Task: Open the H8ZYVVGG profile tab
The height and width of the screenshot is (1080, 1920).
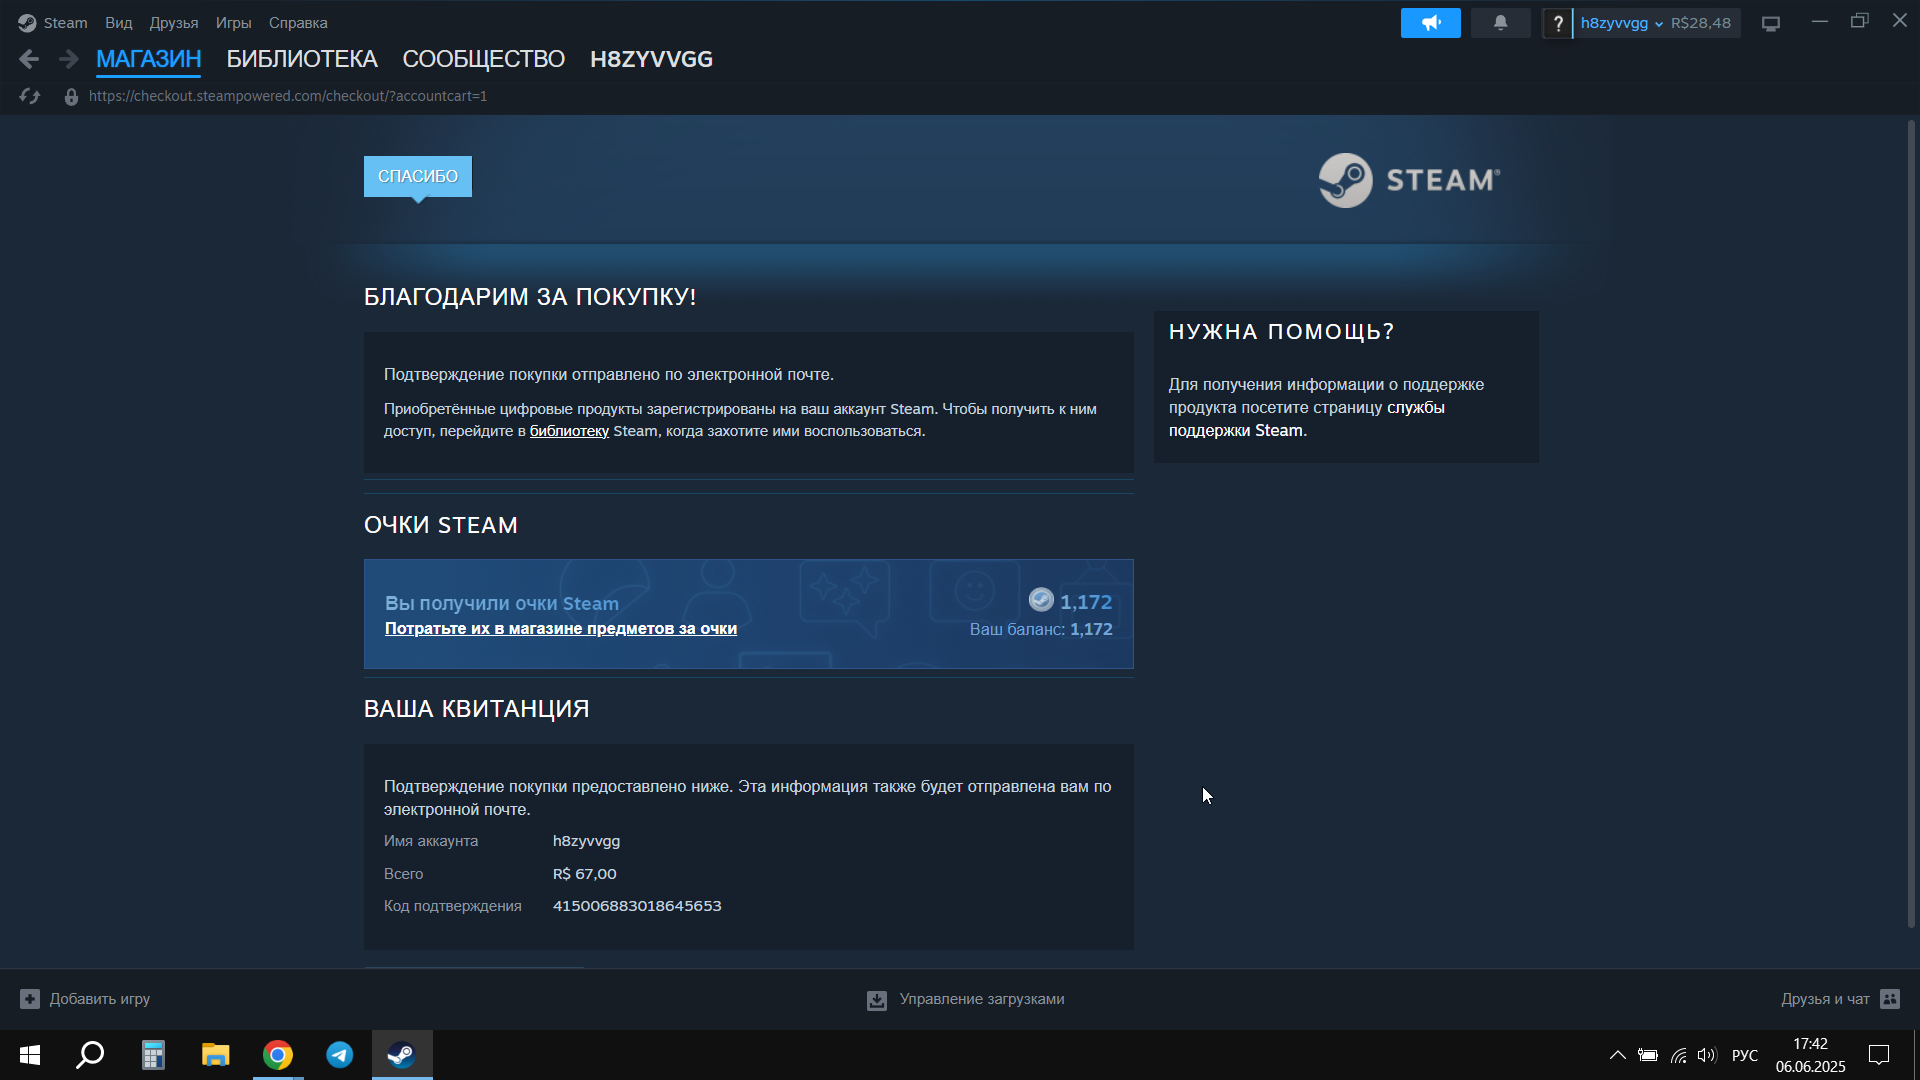Action: [x=651, y=59]
